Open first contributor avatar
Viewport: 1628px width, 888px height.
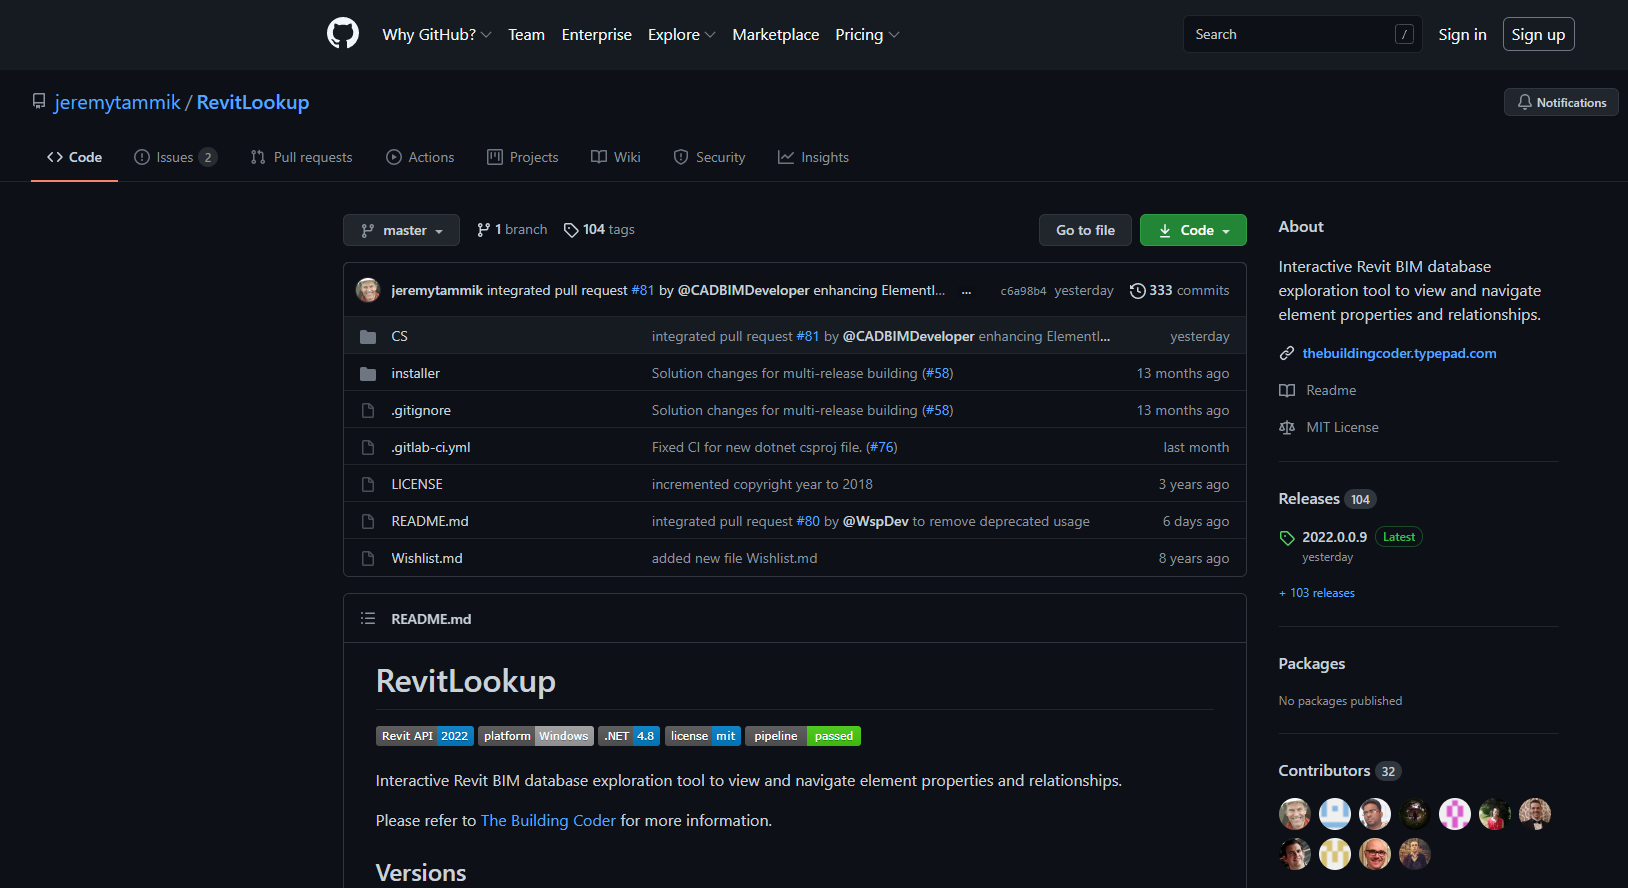pyautogui.click(x=1295, y=814)
